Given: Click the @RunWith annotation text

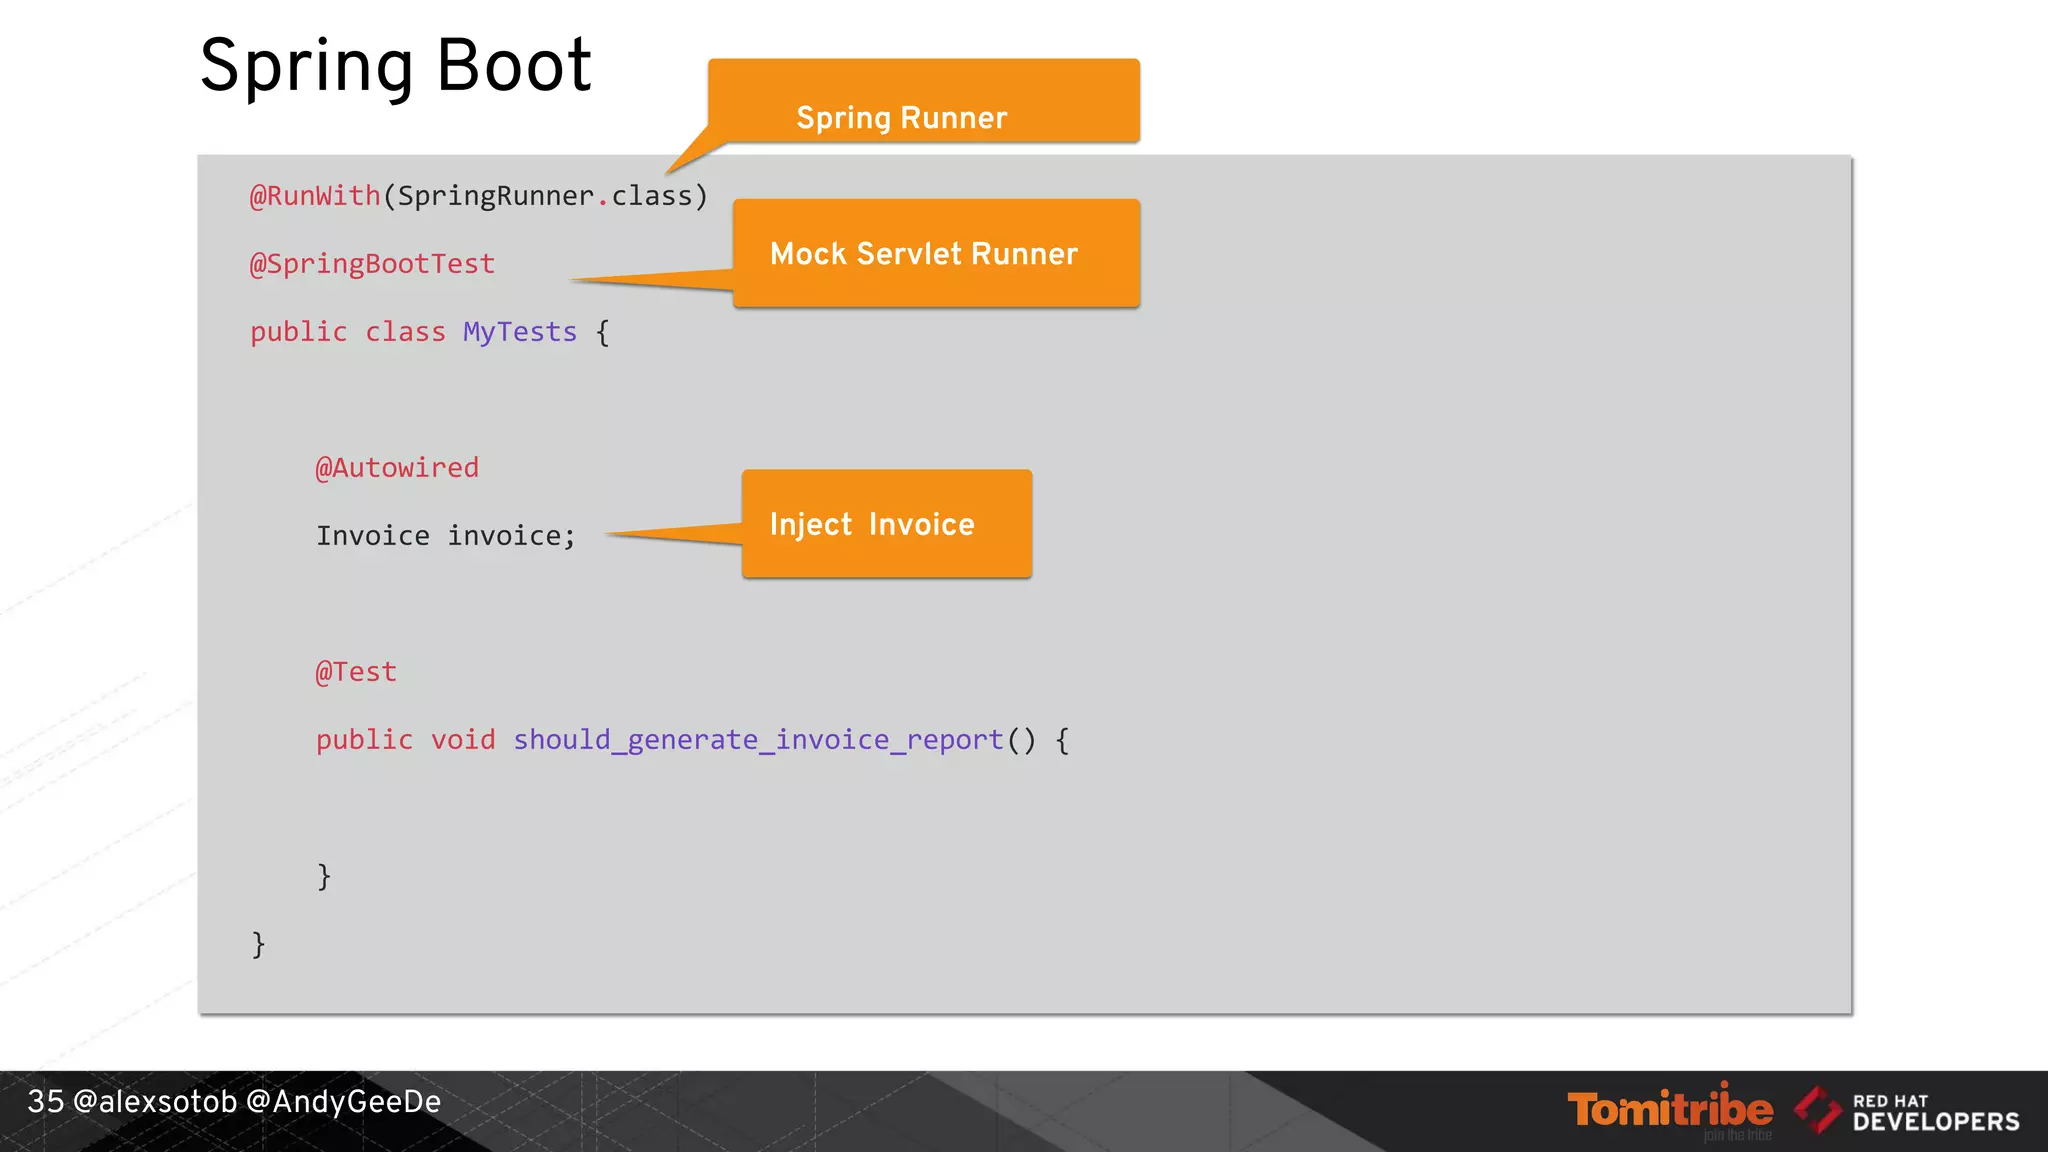Looking at the screenshot, I should (x=315, y=196).
